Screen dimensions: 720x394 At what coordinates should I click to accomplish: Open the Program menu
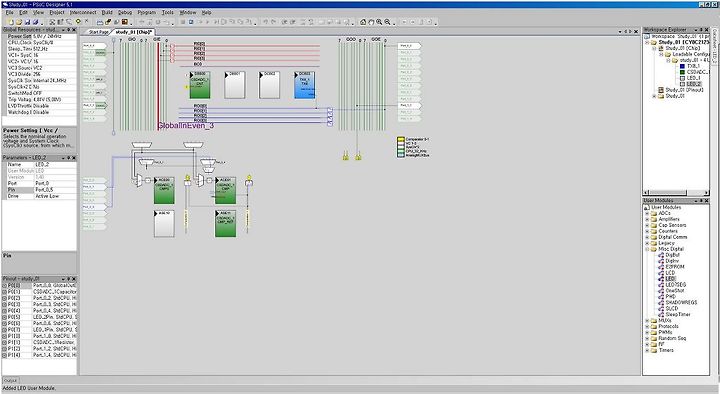(x=147, y=12)
